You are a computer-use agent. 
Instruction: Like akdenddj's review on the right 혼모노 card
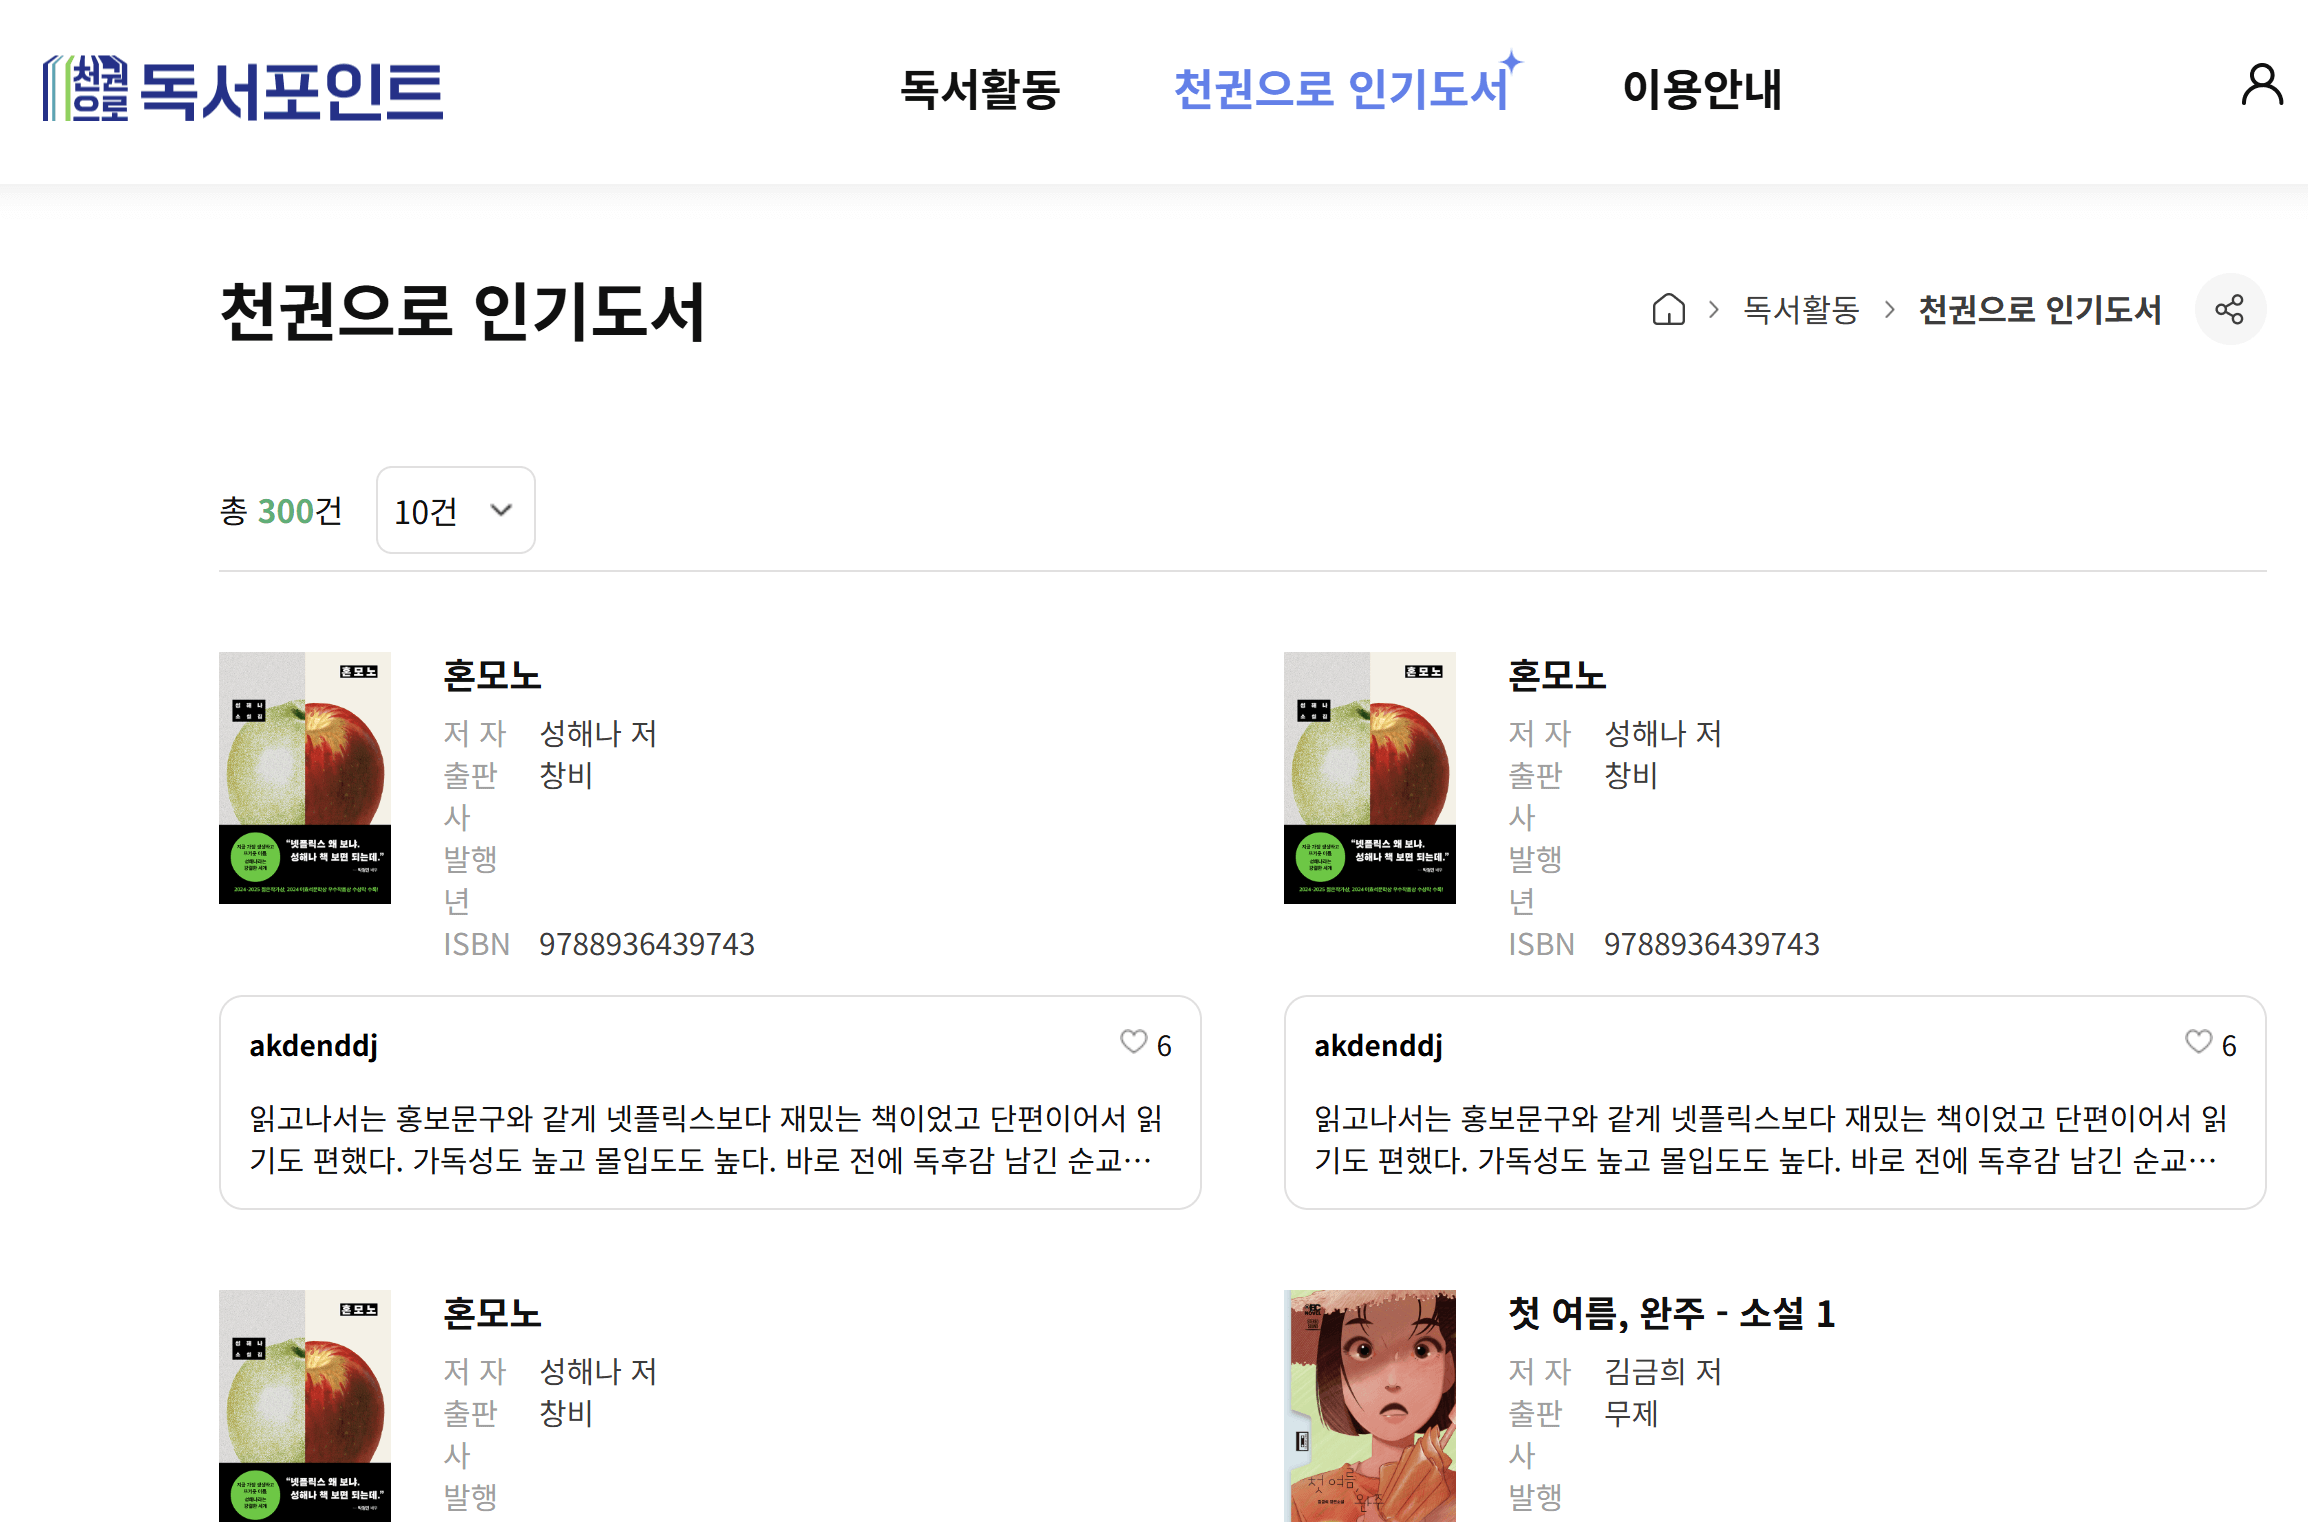click(2198, 1043)
